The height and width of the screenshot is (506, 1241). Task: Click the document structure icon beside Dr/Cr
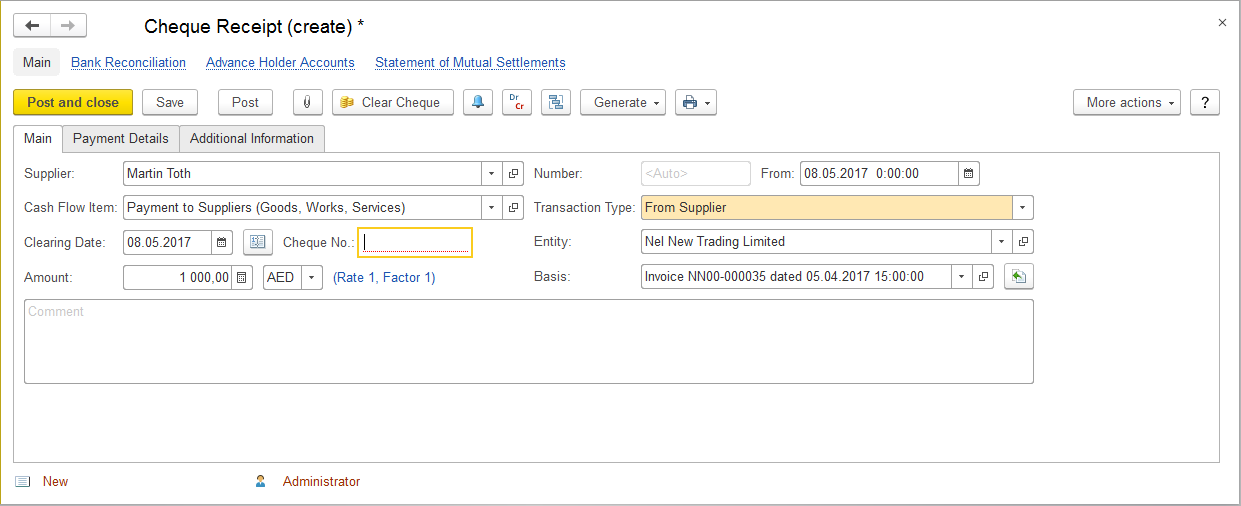555,102
